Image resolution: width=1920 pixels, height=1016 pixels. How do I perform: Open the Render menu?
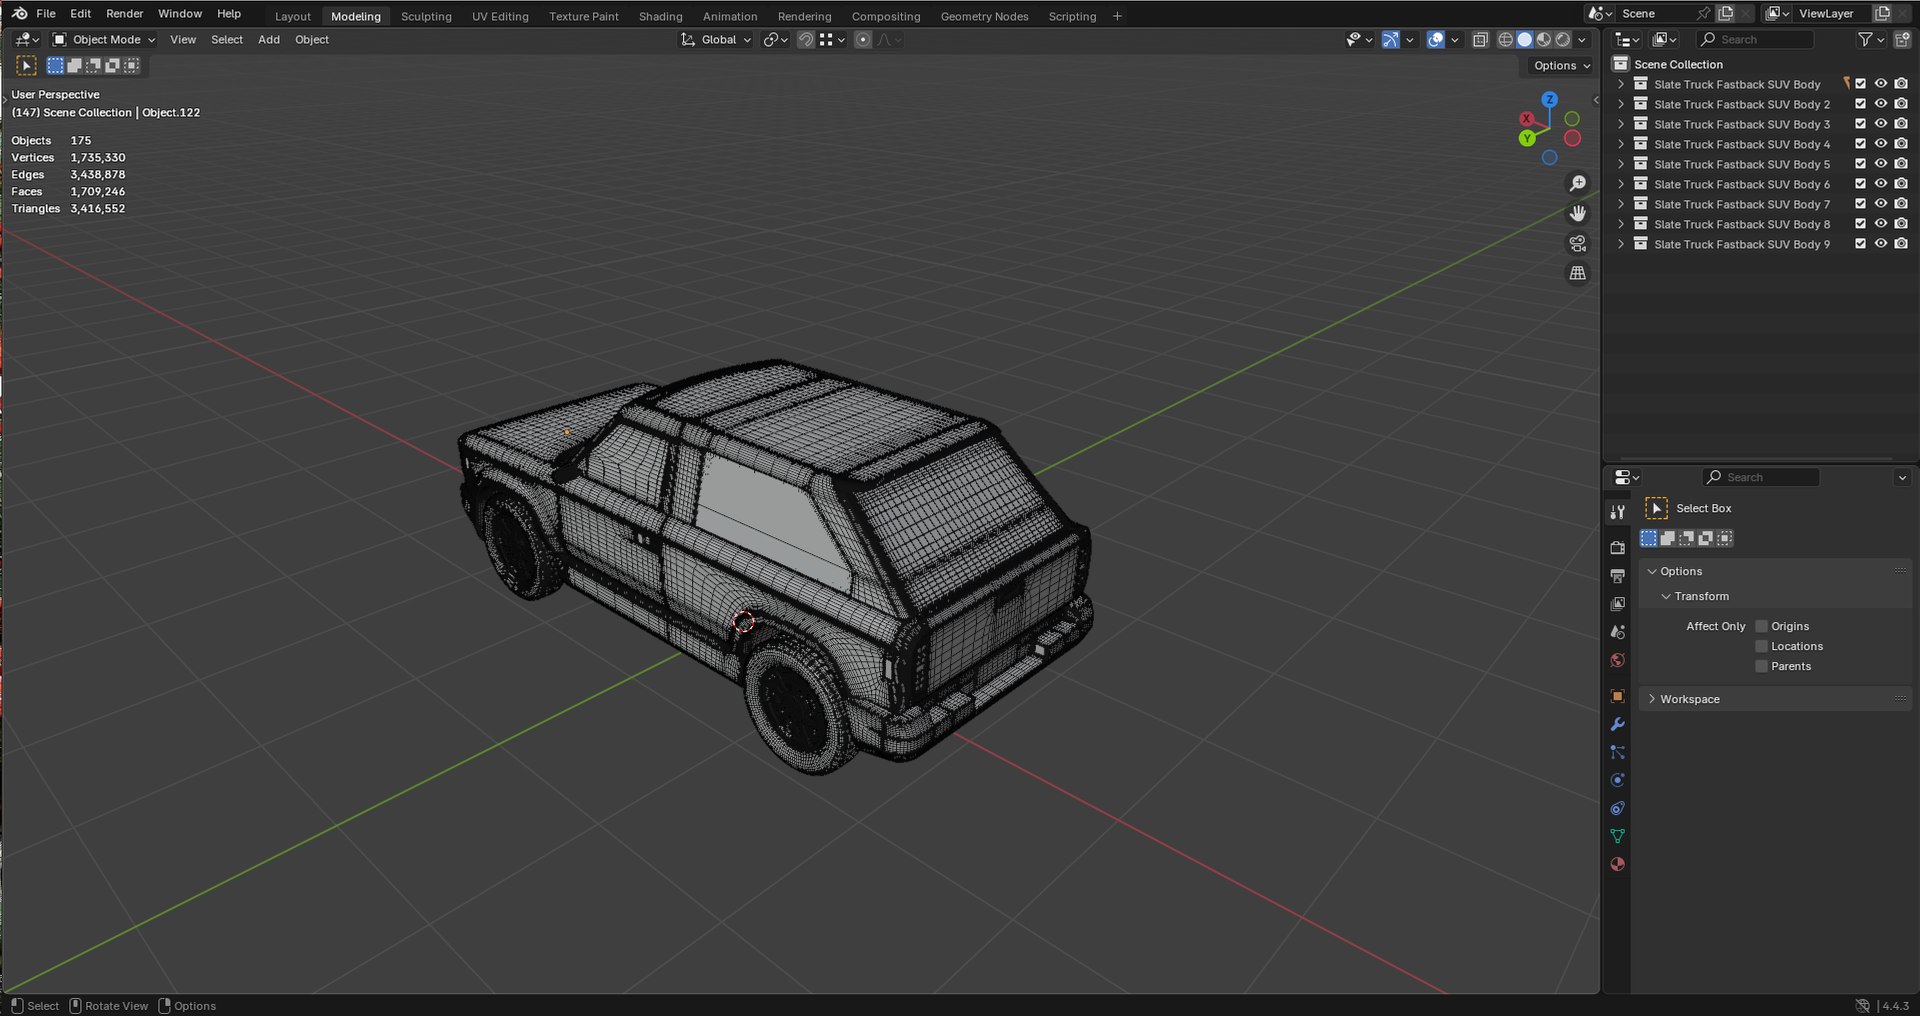125,14
